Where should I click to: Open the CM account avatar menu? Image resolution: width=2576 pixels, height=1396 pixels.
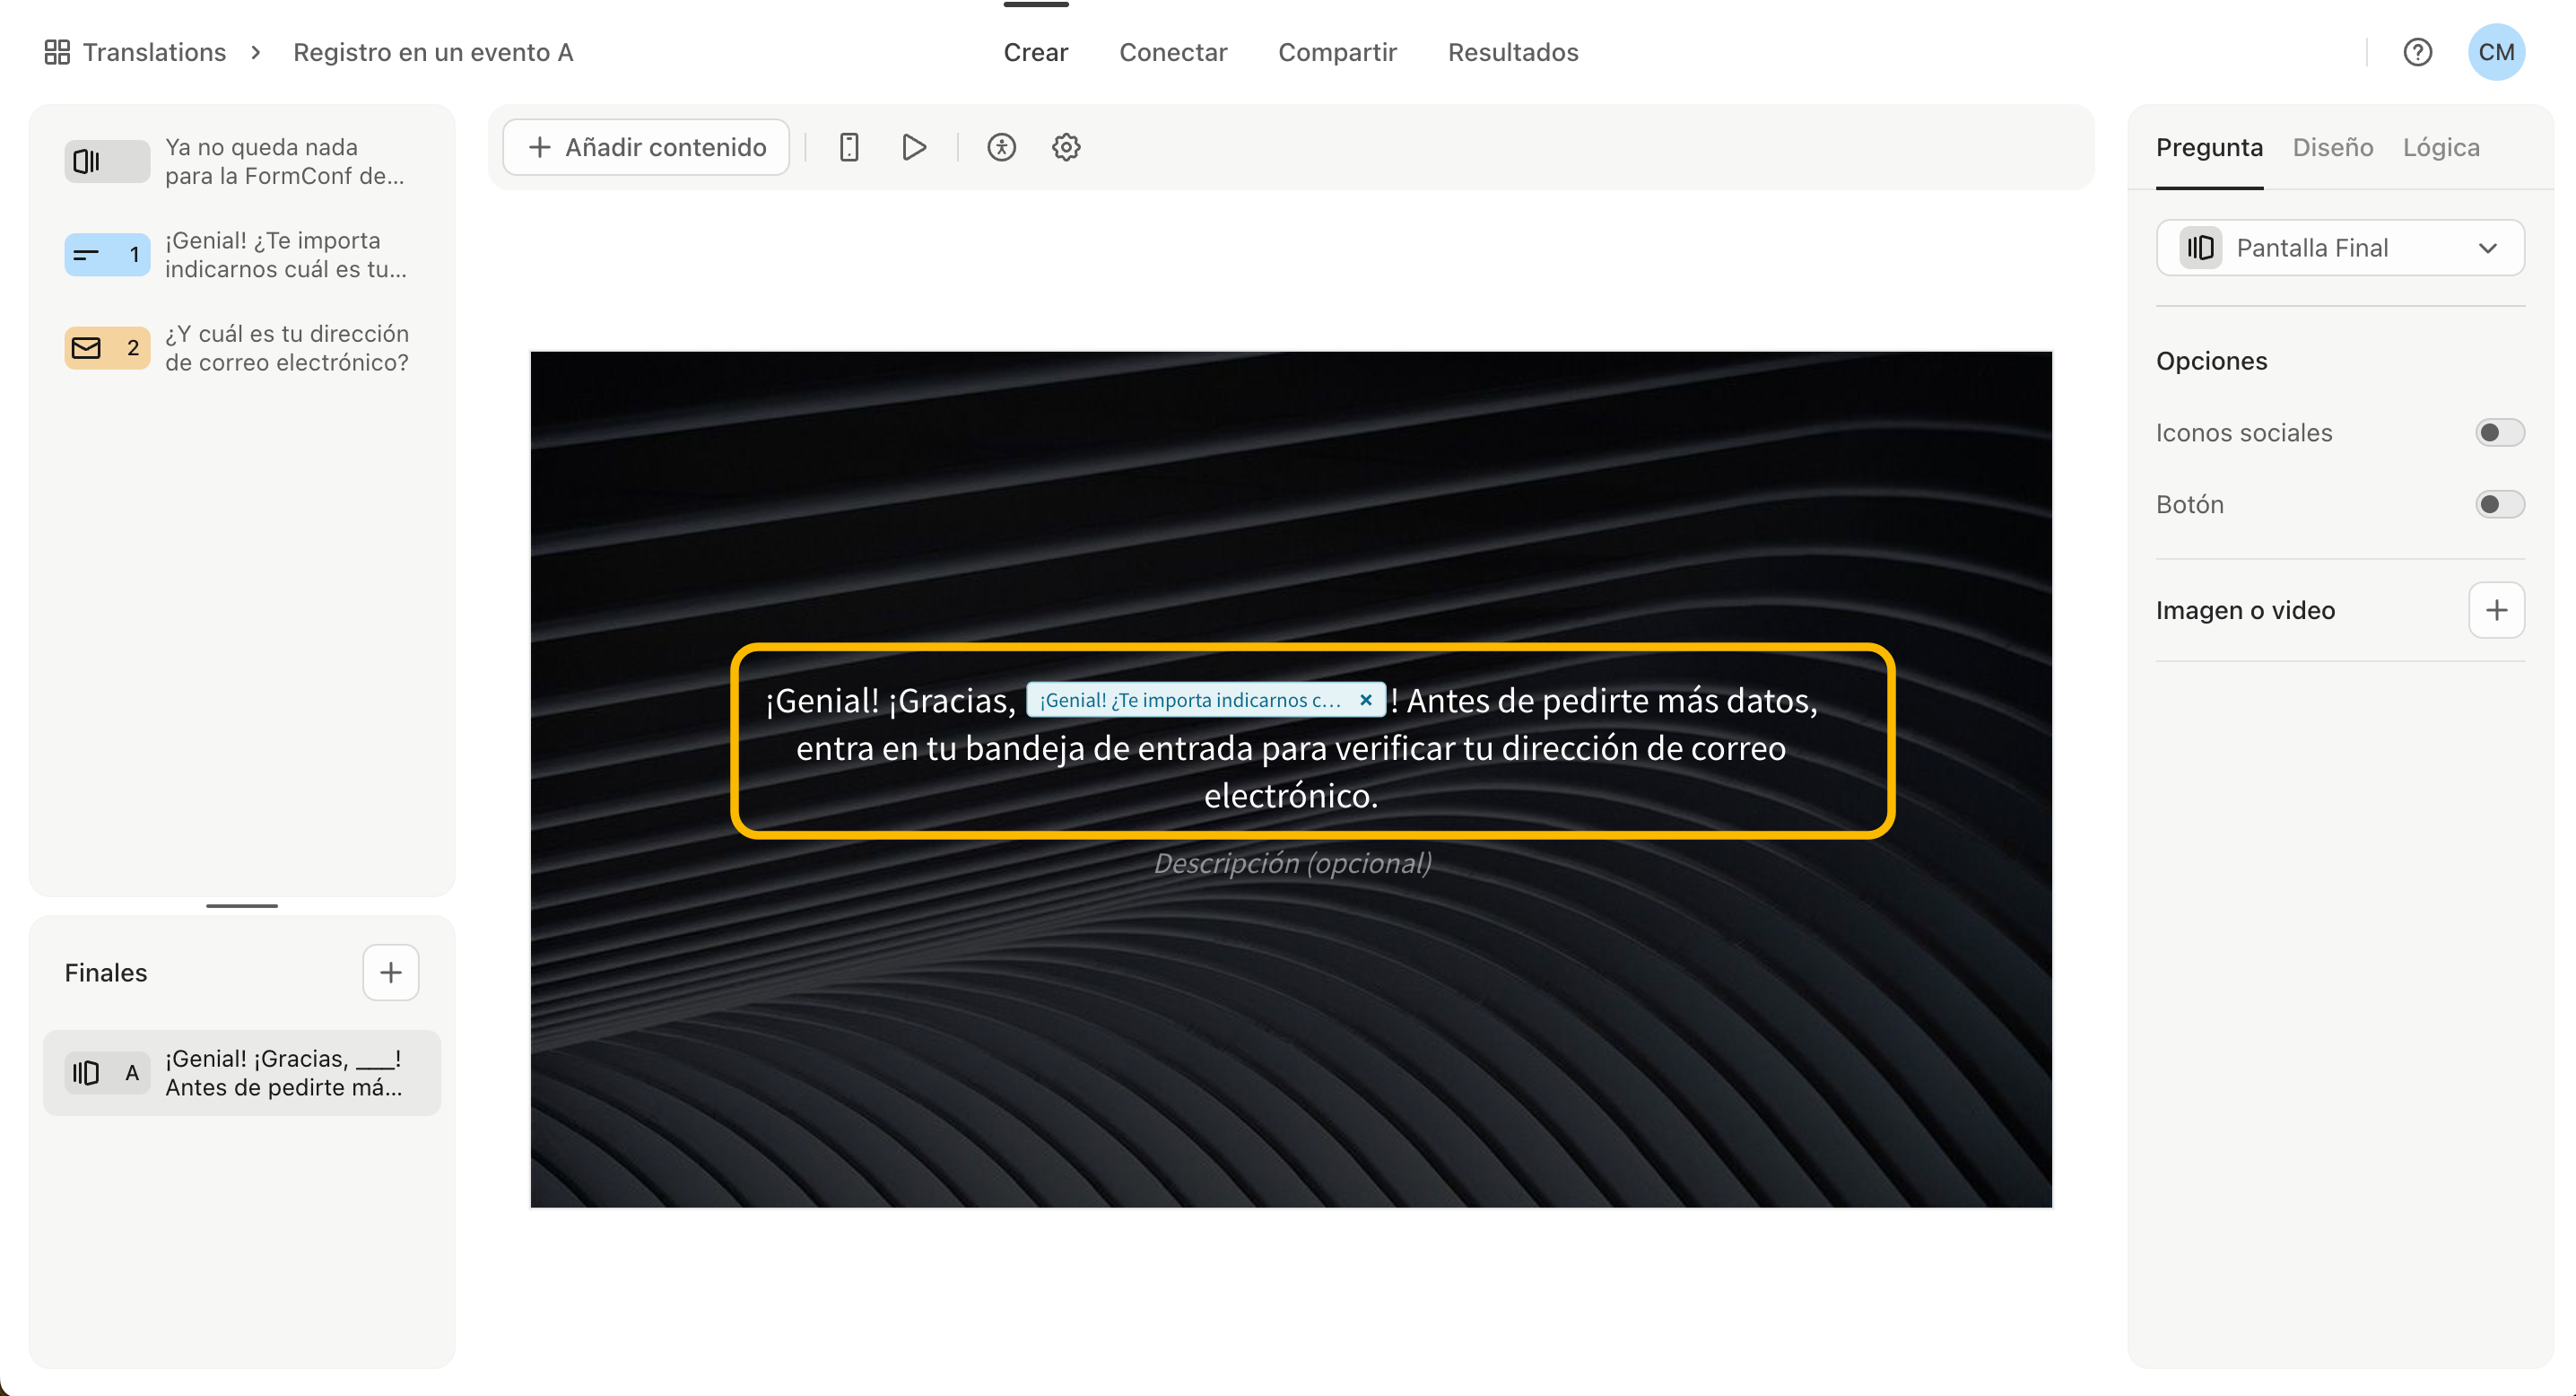click(x=2496, y=52)
